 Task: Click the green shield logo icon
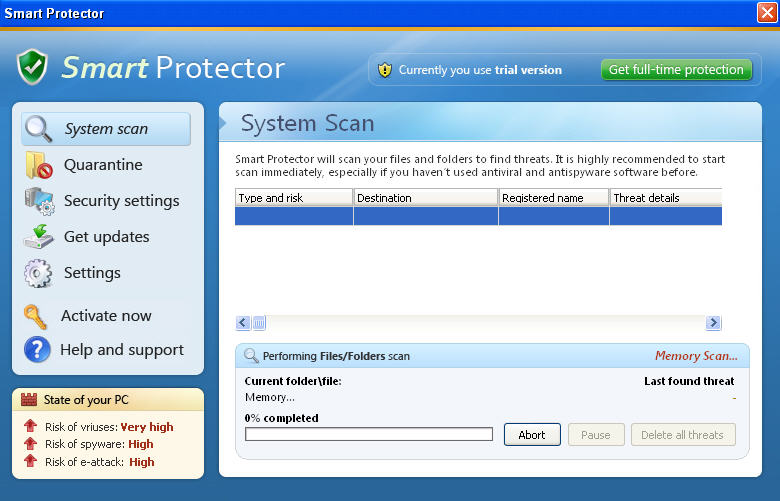pyautogui.click(x=32, y=67)
